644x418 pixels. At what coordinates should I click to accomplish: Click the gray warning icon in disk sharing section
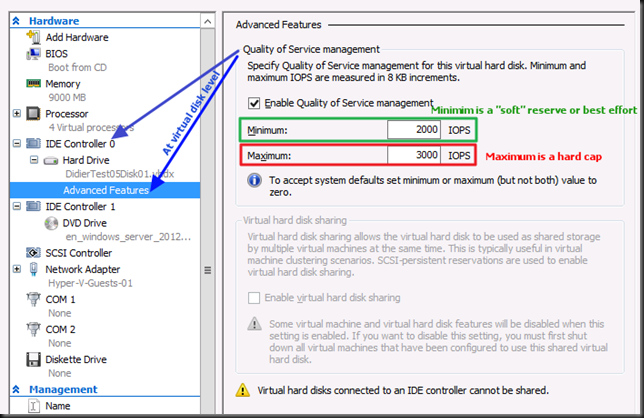click(x=254, y=324)
